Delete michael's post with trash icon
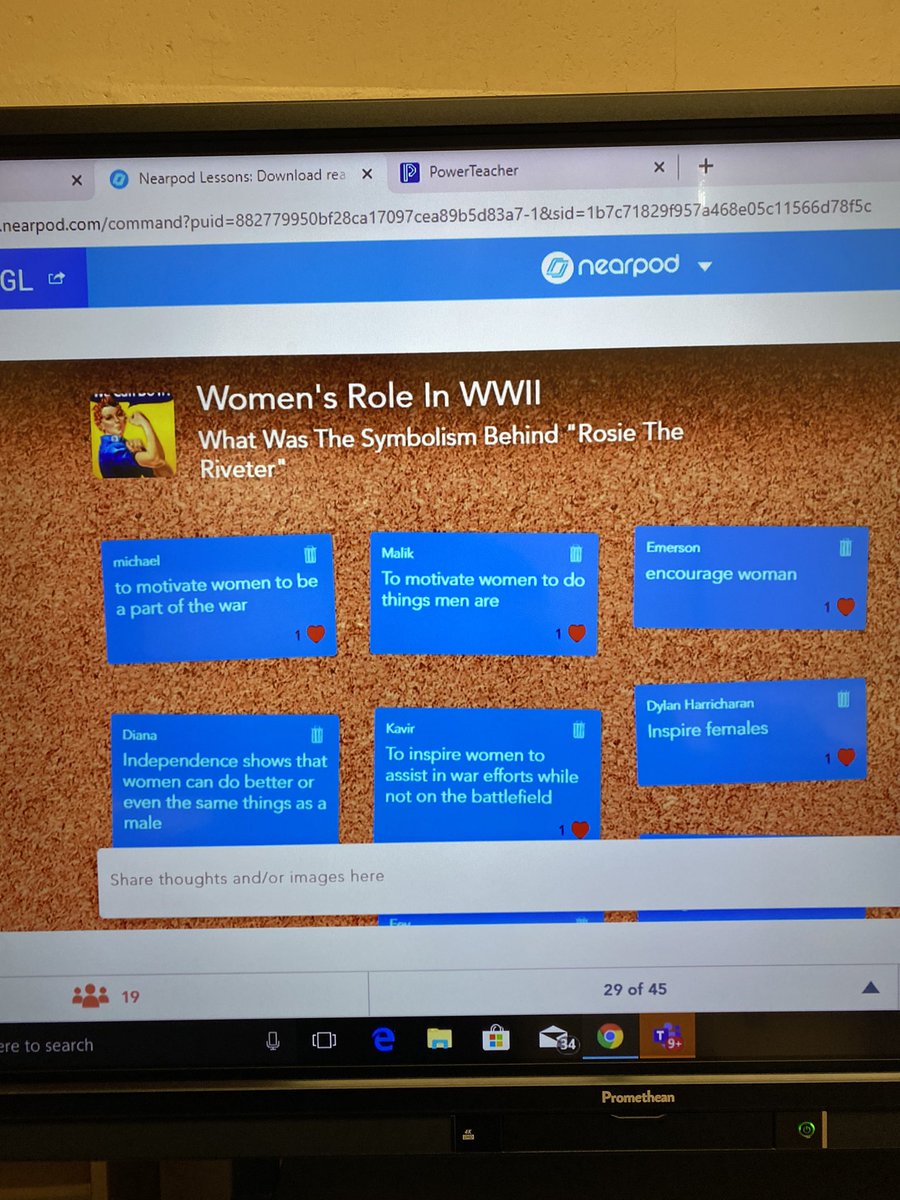The width and height of the screenshot is (900, 1200). [x=311, y=554]
